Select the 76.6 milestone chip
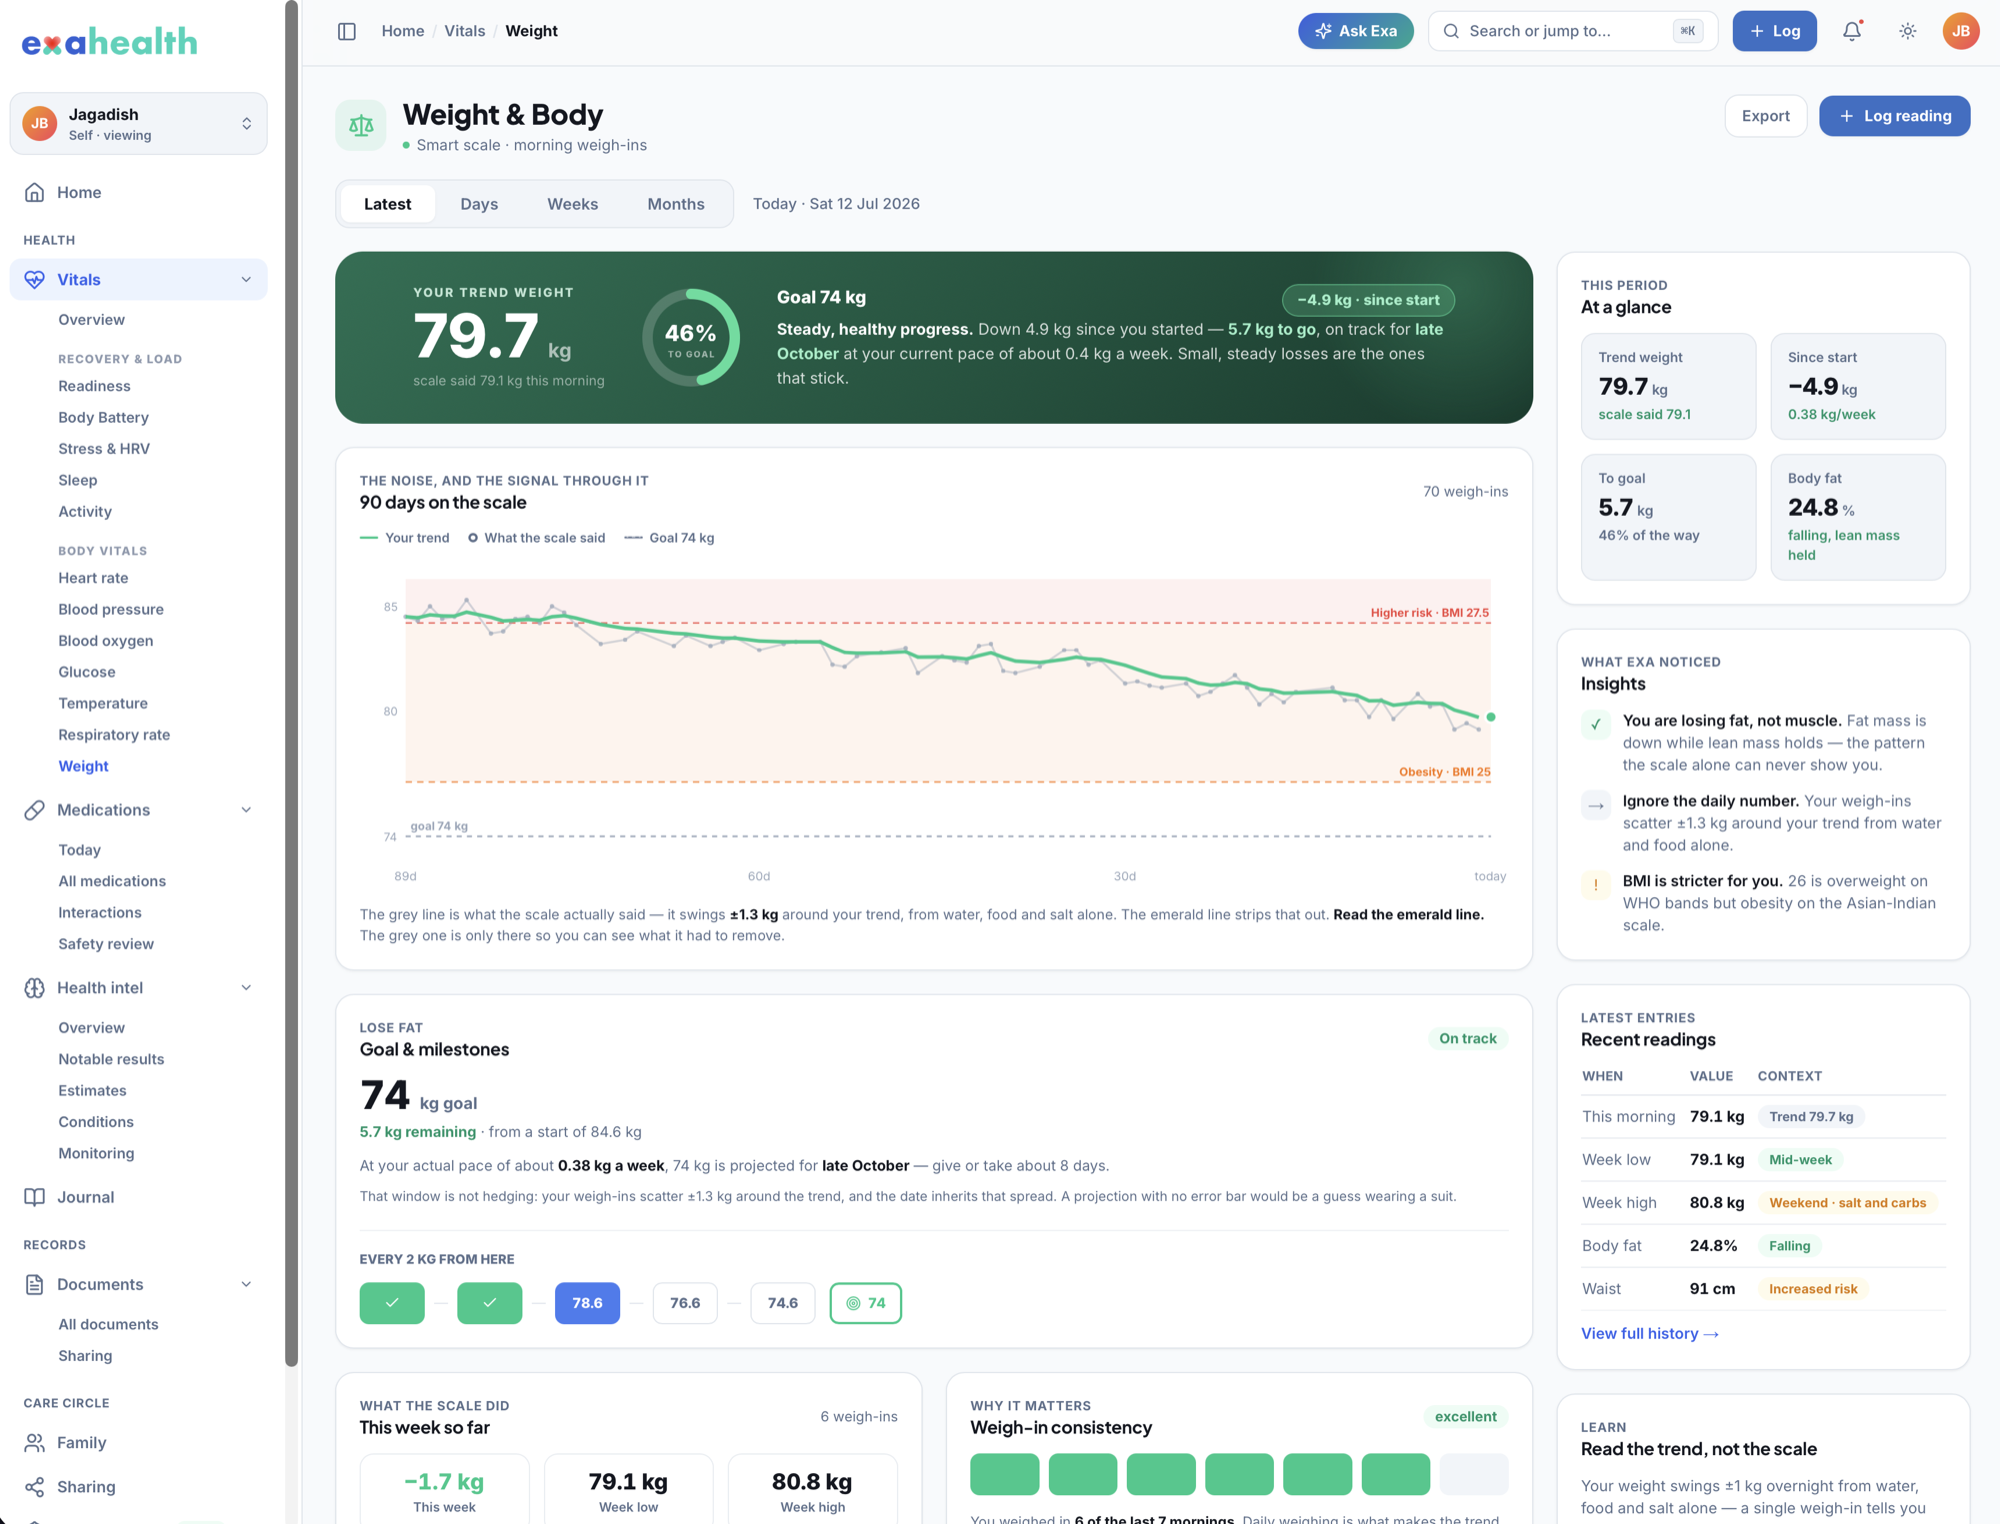Screen dimensions: 2000x1524 click(685, 1303)
